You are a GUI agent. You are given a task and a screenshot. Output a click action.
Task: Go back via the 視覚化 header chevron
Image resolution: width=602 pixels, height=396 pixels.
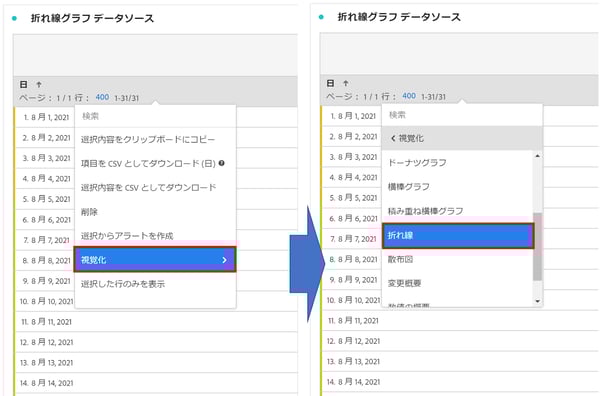point(393,138)
